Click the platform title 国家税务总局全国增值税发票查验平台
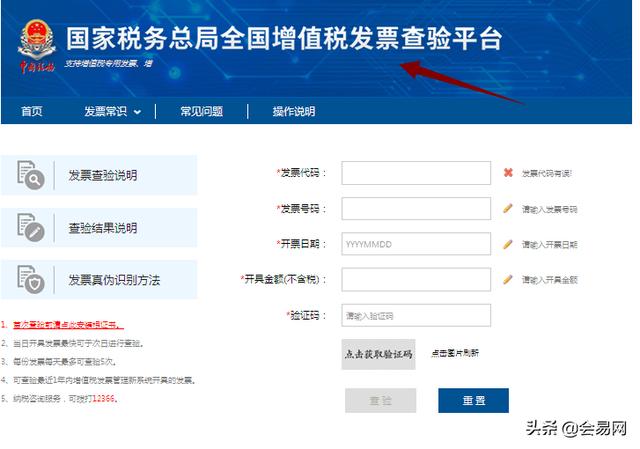This screenshot has height=449, width=640. click(284, 39)
